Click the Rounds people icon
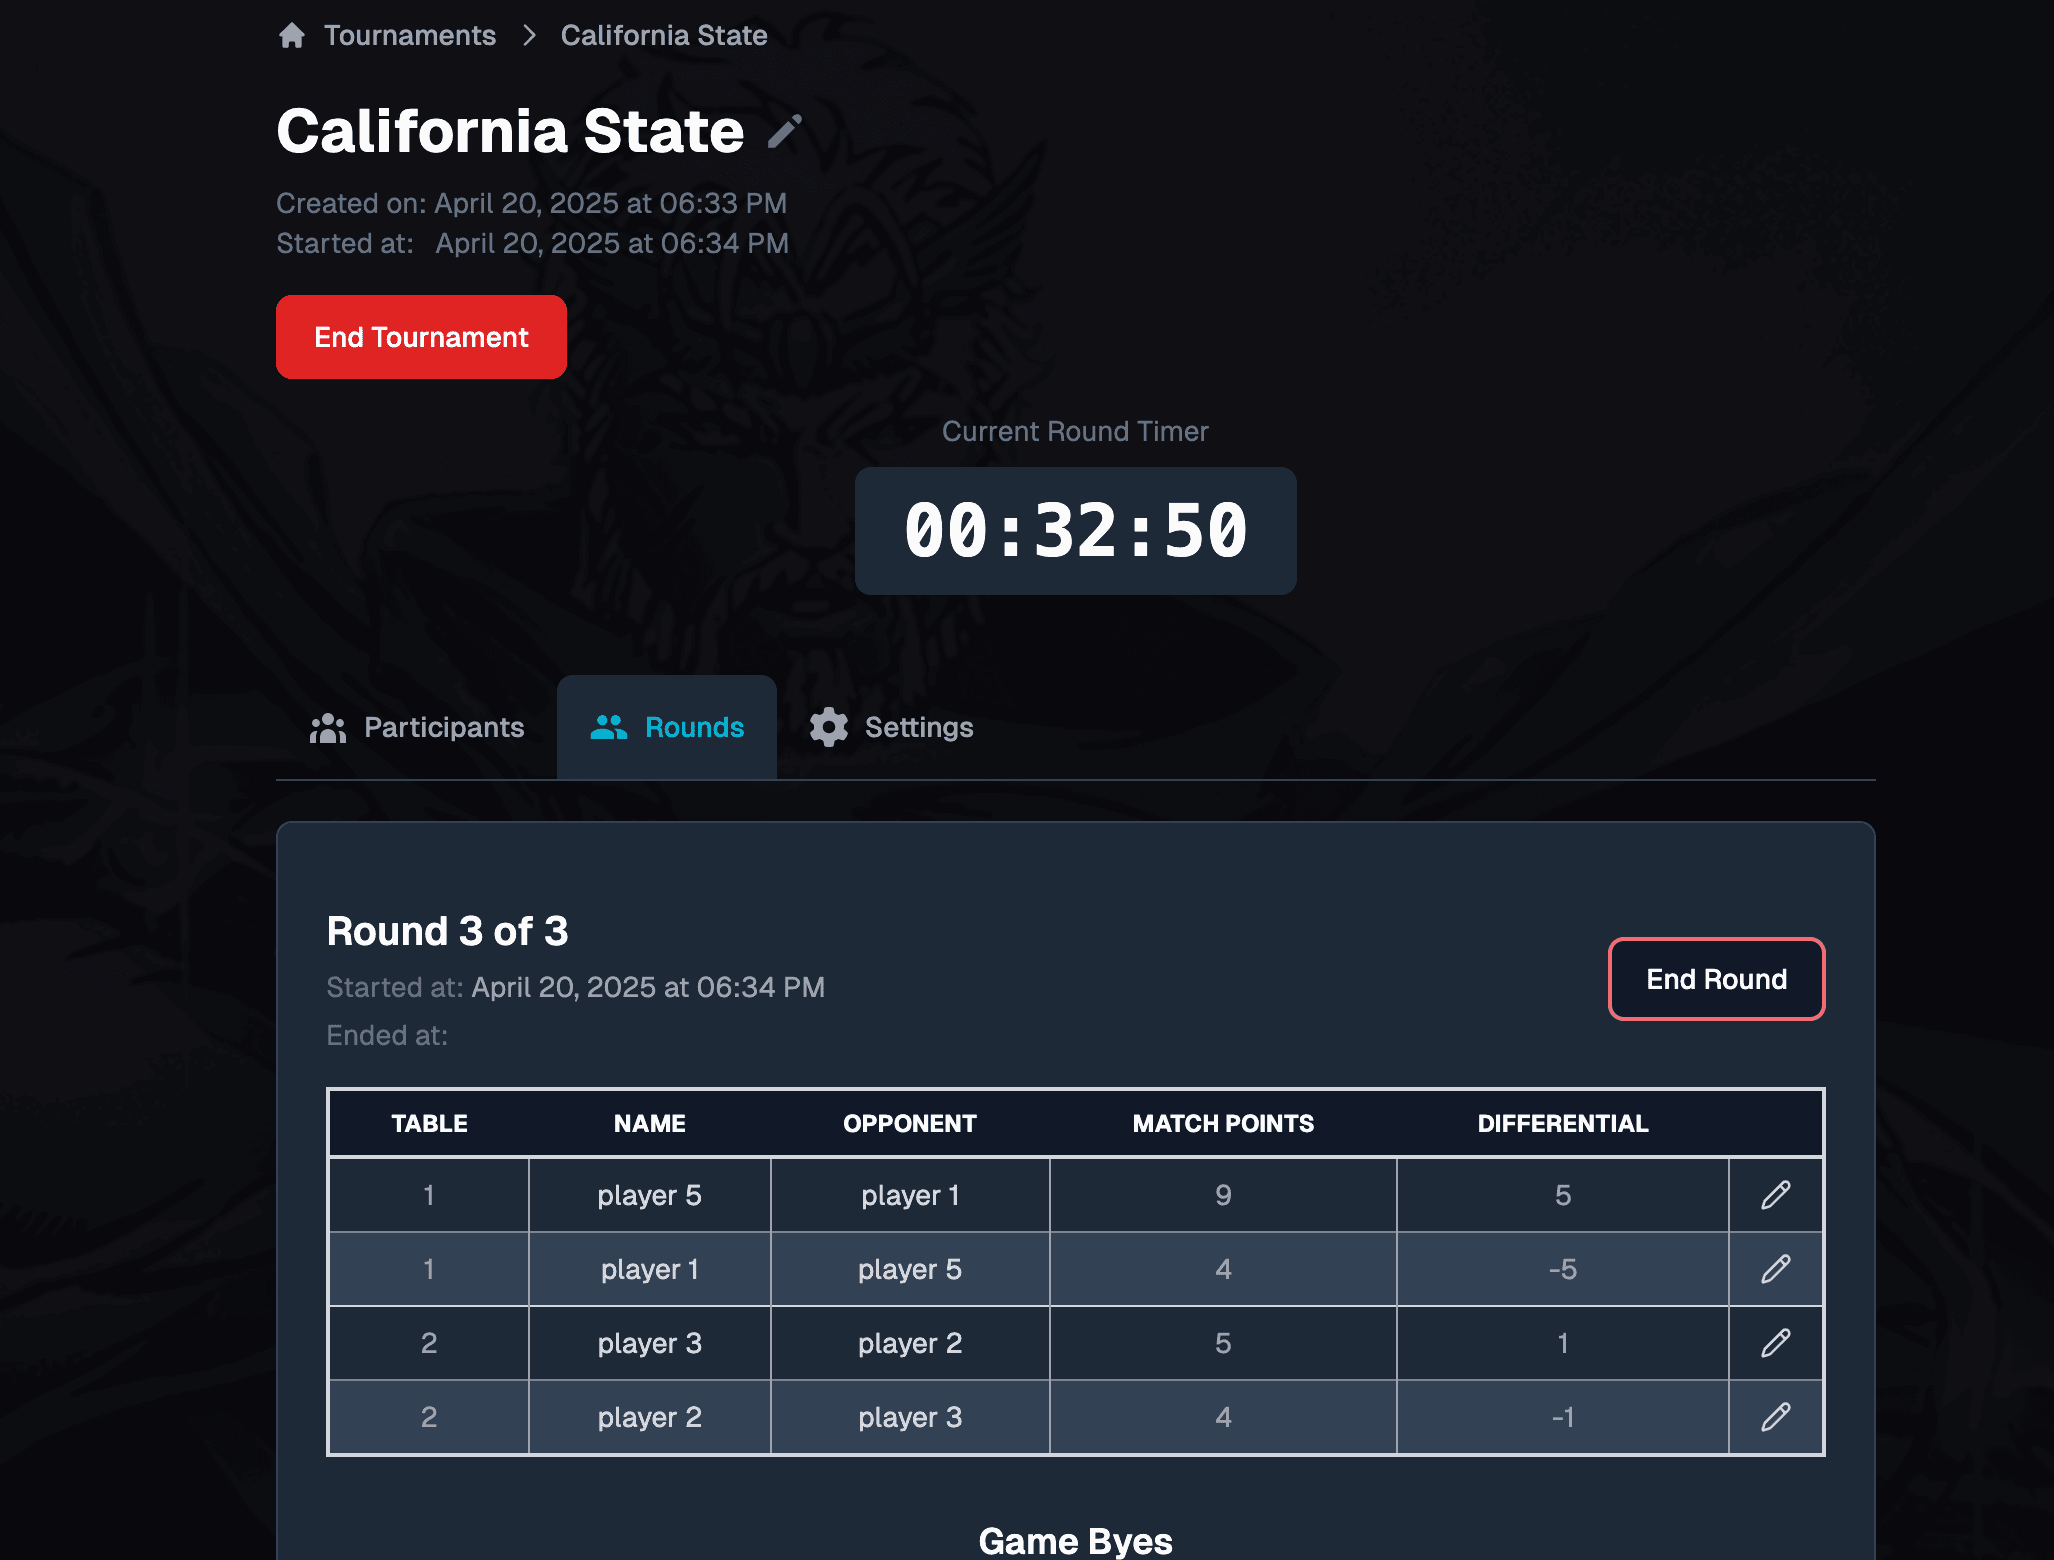 click(x=609, y=728)
